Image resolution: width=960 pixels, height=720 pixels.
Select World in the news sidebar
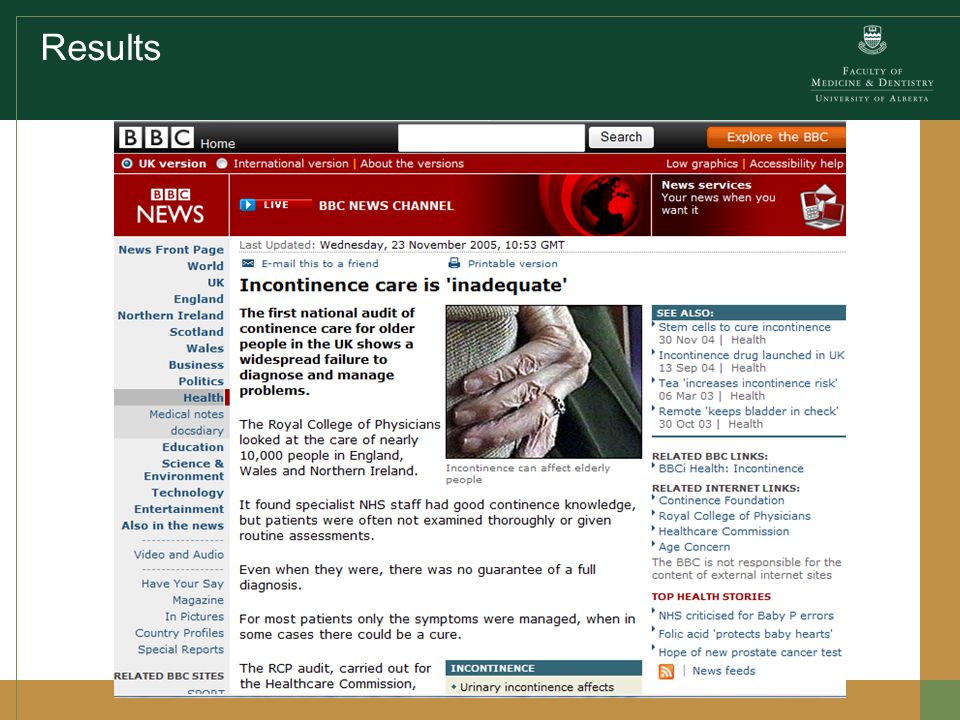205,266
